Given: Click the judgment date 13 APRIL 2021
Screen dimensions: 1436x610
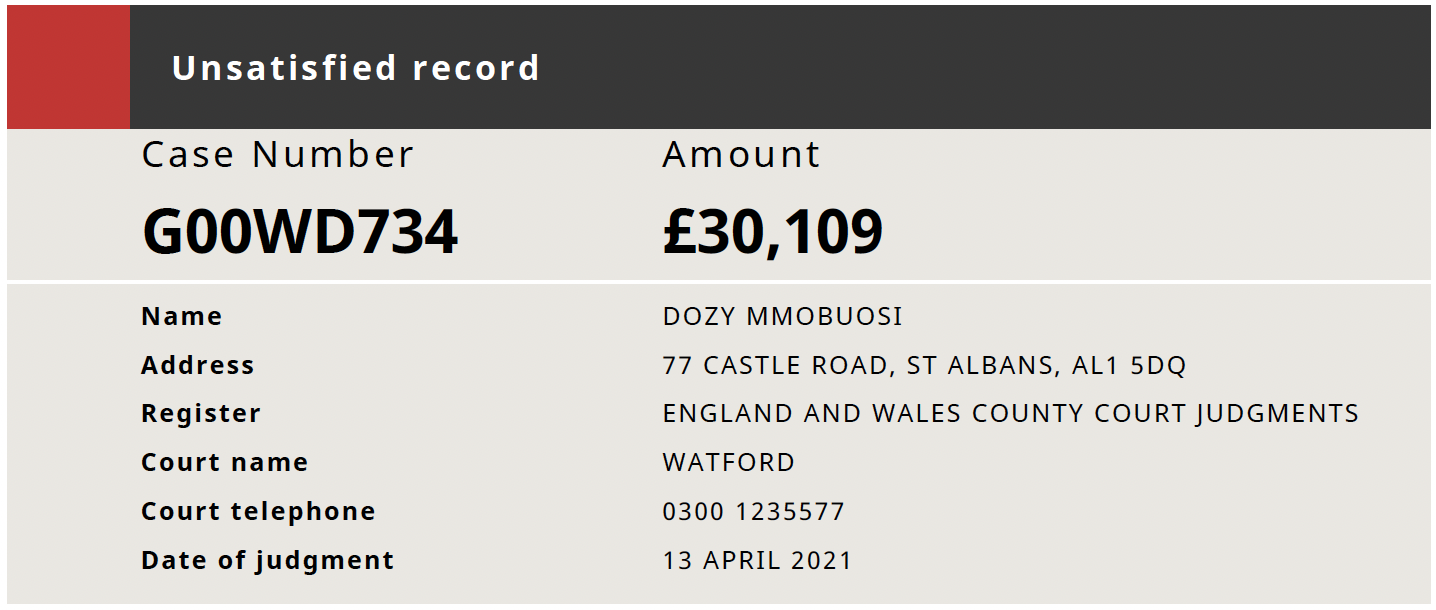Looking at the screenshot, I should point(757,561).
